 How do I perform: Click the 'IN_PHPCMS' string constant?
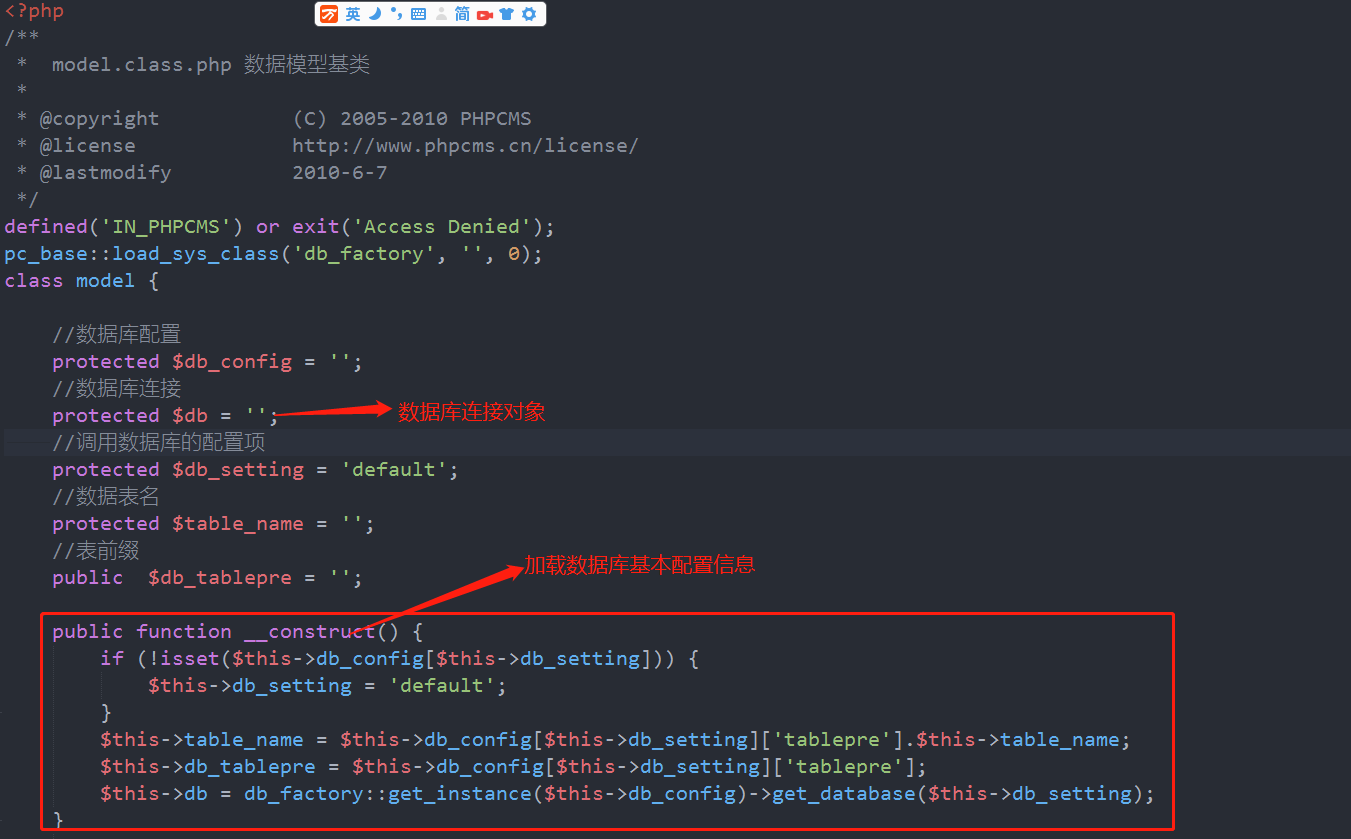165,227
